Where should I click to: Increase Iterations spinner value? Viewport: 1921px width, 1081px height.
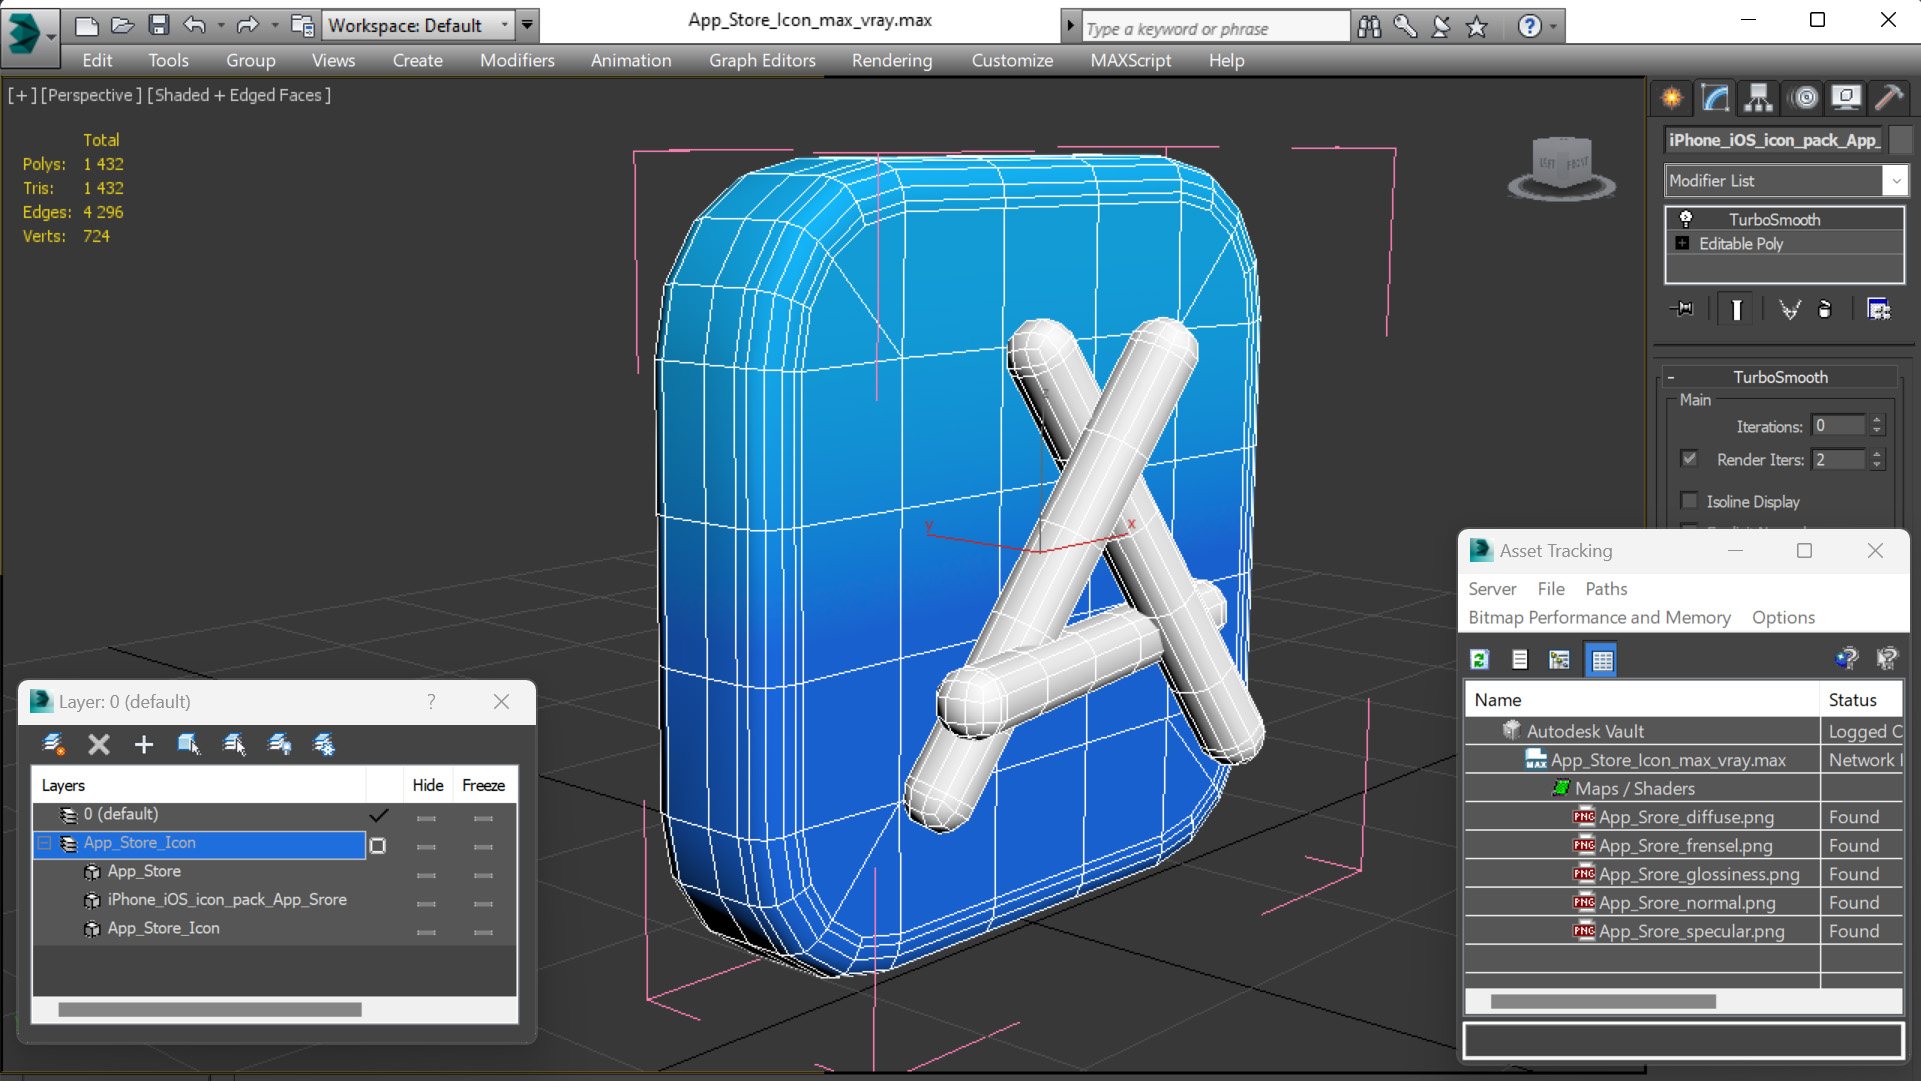1877,420
